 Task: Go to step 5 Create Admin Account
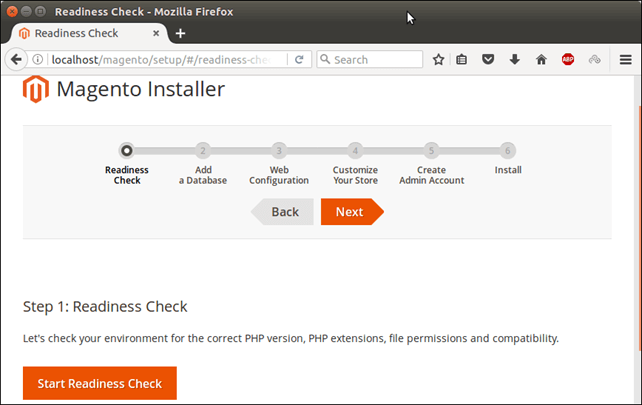(431, 151)
